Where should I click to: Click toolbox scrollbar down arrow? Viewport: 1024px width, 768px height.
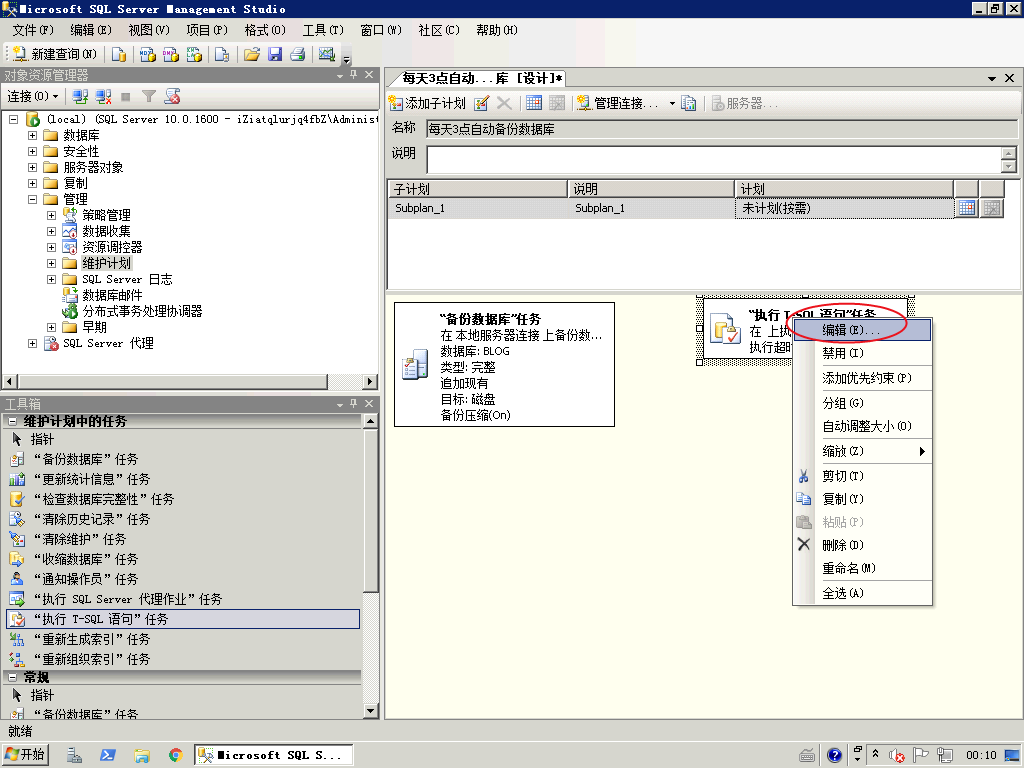tap(370, 711)
